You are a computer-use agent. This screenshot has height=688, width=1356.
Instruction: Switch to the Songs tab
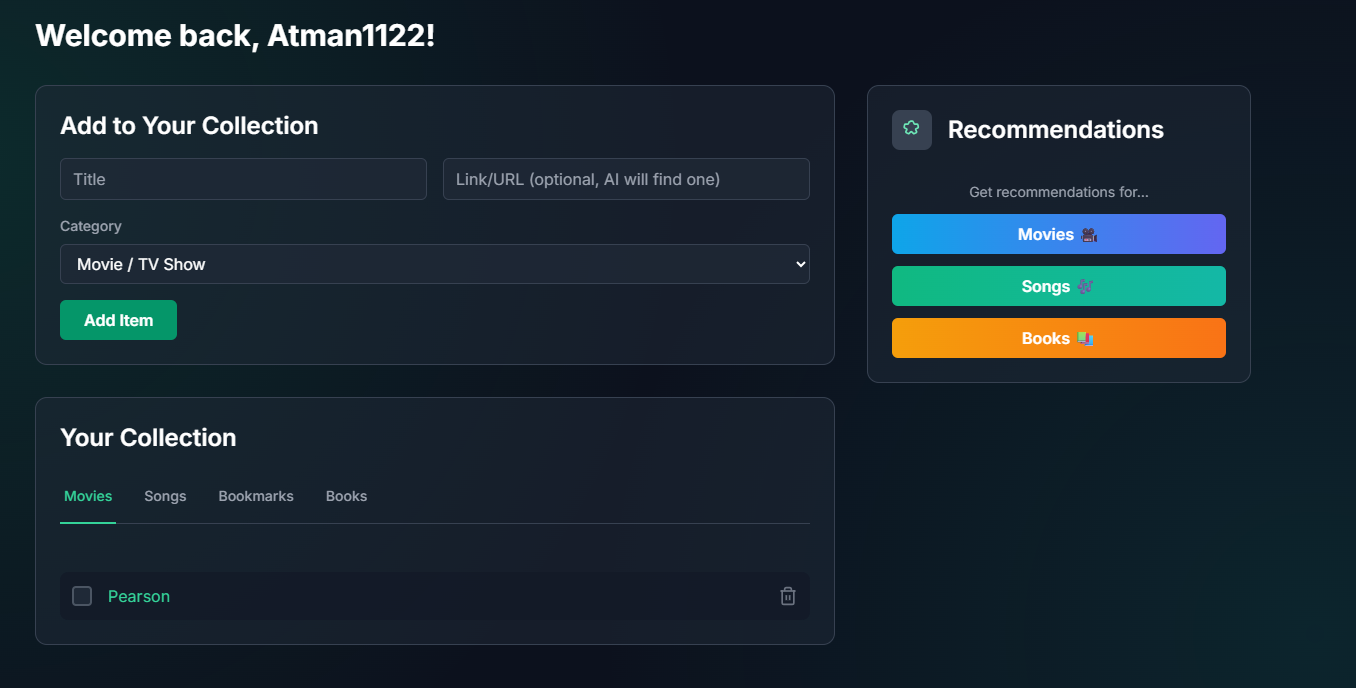click(x=165, y=496)
